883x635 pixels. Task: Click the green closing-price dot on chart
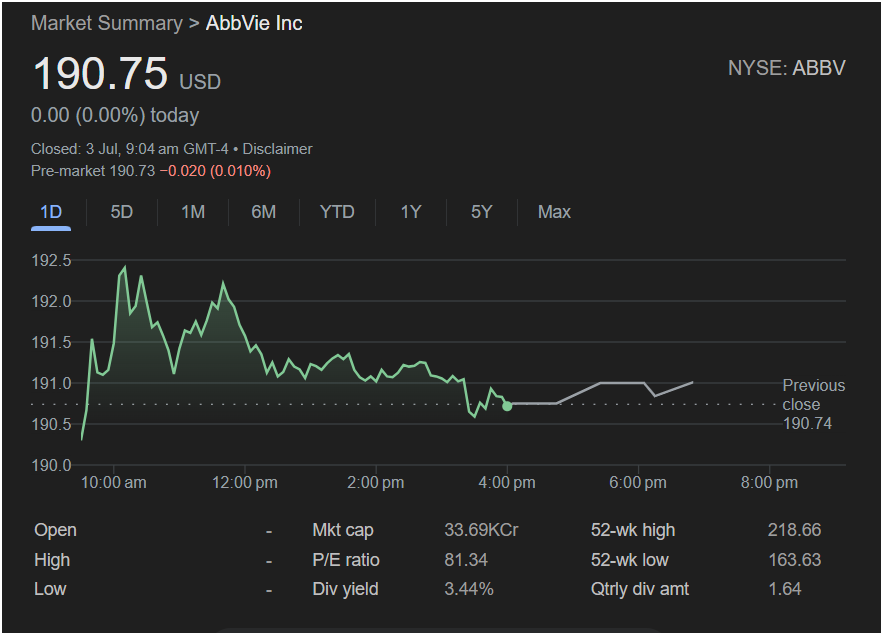(507, 406)
